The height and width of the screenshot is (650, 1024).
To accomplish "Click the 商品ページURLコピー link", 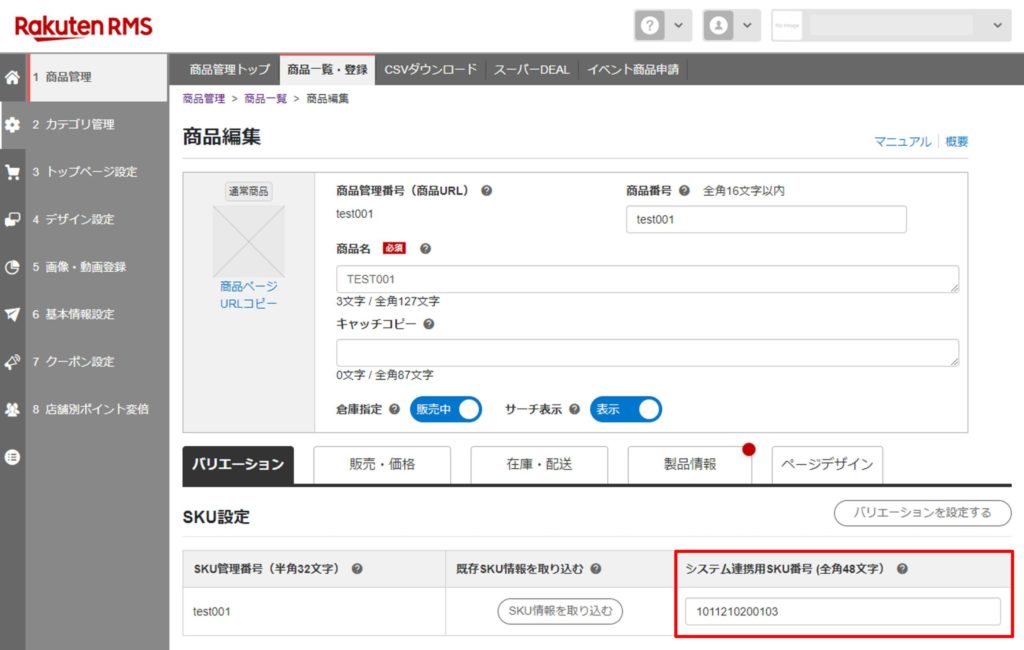I will [249, 295].
